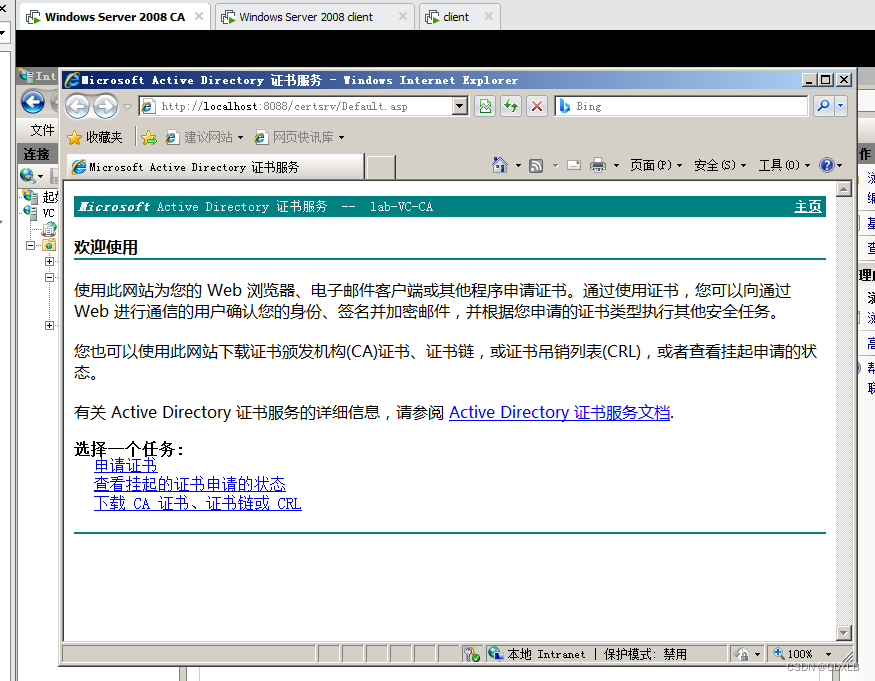Viewport: 875px width, 681px height.
Task: Switch to Windows Server 2008 CA tab
Action: coord(114,17)
